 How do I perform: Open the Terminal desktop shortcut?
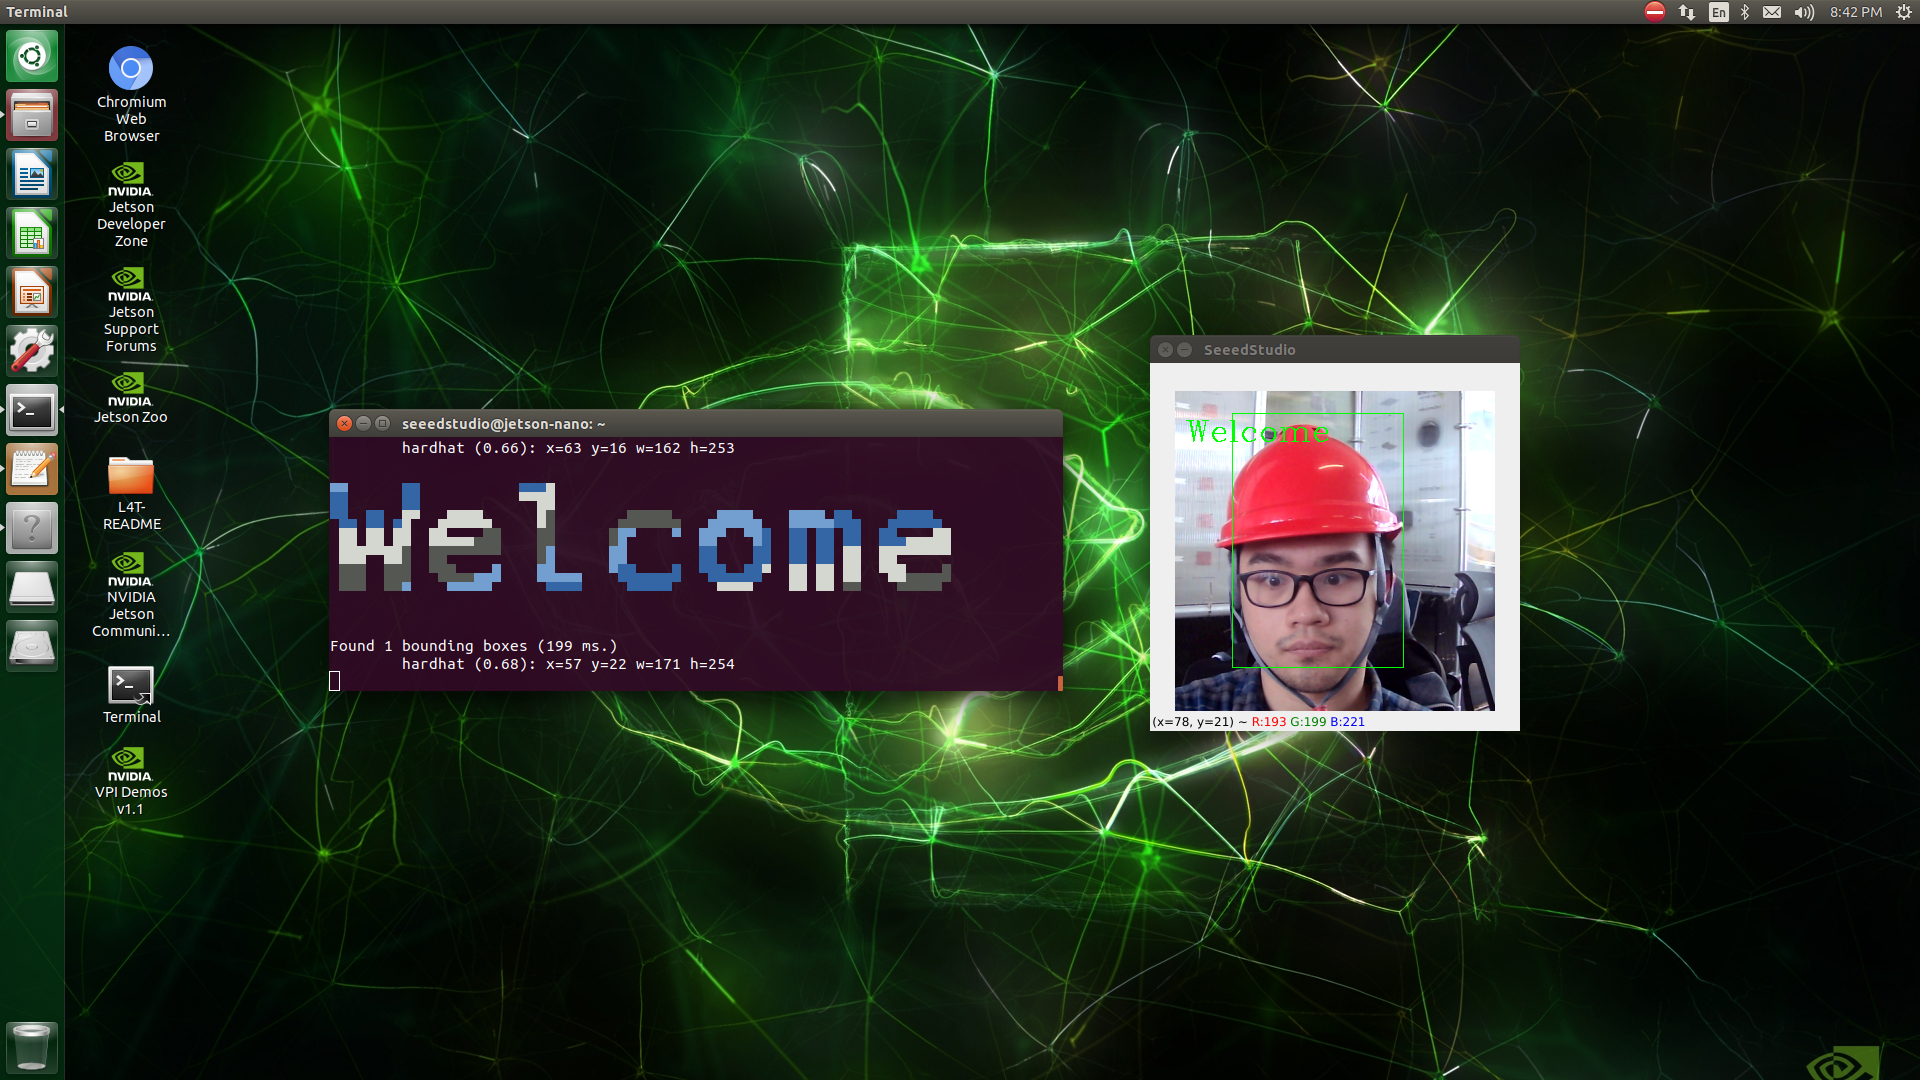pos(131,694)
